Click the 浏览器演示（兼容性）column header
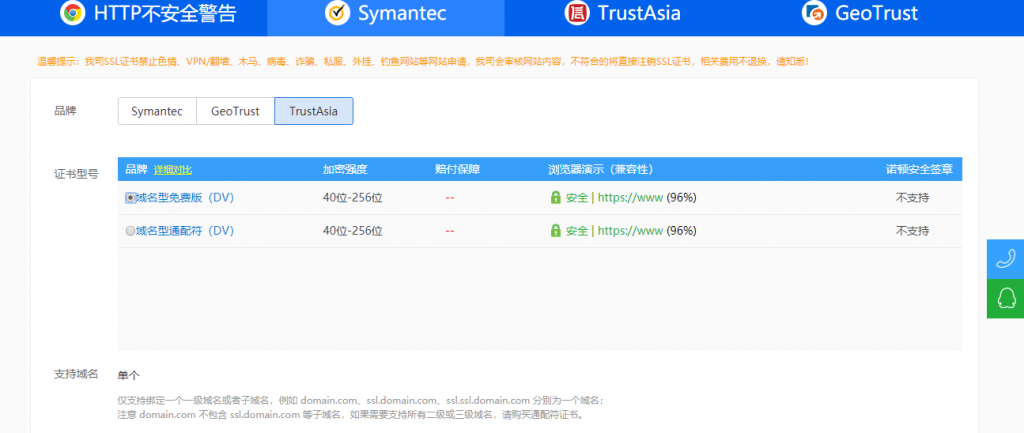Image resolution: width=1024 pixels, height=433 pixels. click(601, 170)
